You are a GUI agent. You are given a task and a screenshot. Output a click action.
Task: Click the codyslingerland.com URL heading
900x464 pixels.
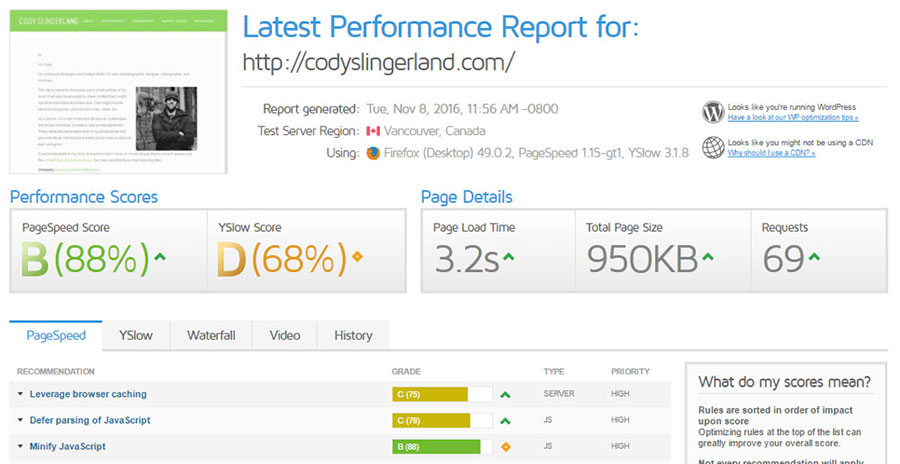coord(378,62)
